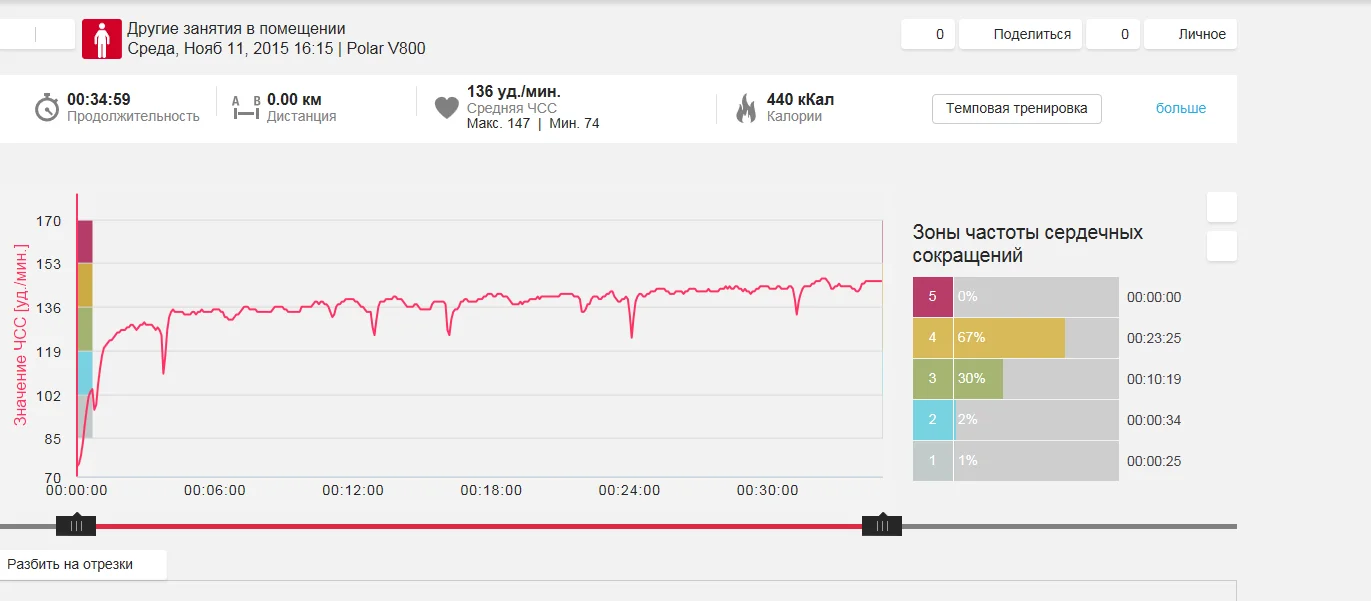Expand details with the больше link

pyautogui.click(x=1181, y=108)
